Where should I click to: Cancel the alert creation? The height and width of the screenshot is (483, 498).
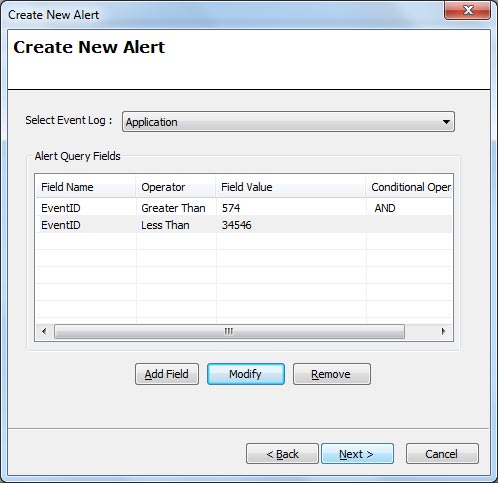(442, 454)
